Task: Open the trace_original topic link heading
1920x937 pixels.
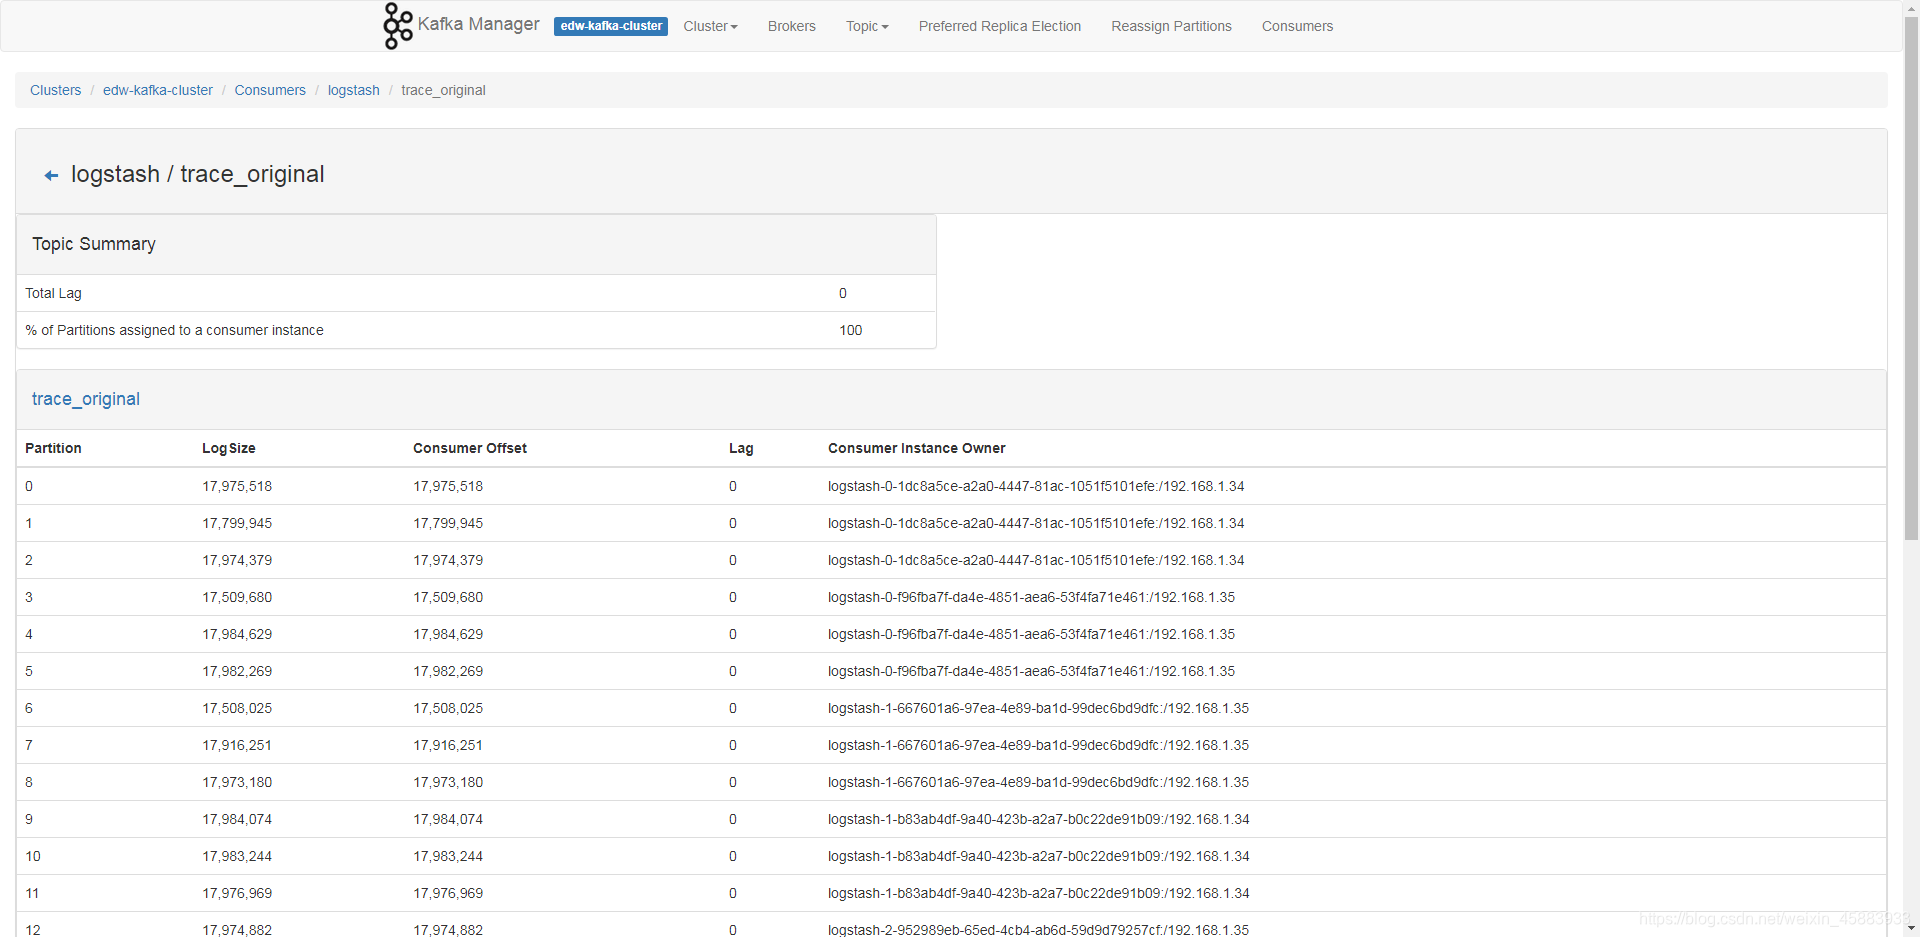Action: (x=86, y=399)
